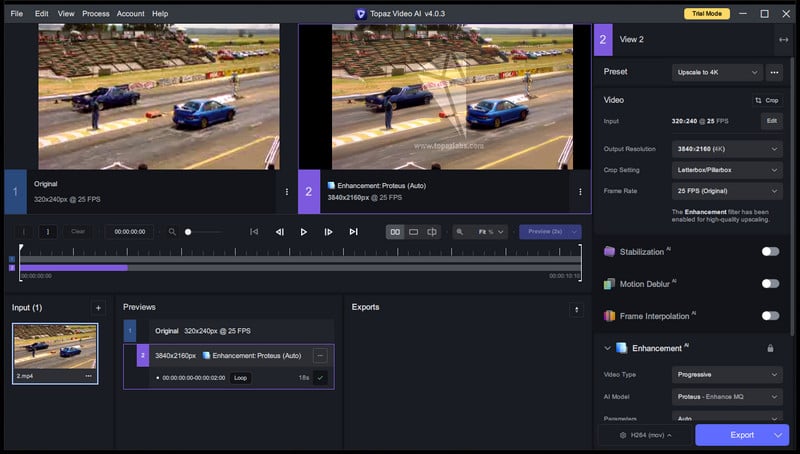Open the Help menu
Image resolution: width=800 pixels, height=454 pixels.
tap(160, 14)
